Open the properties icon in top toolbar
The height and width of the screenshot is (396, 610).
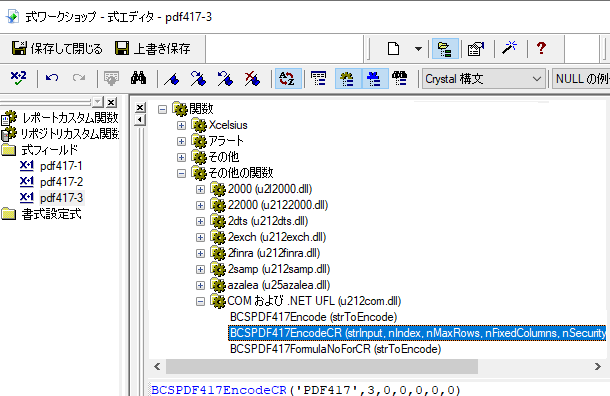click(475, 49)
